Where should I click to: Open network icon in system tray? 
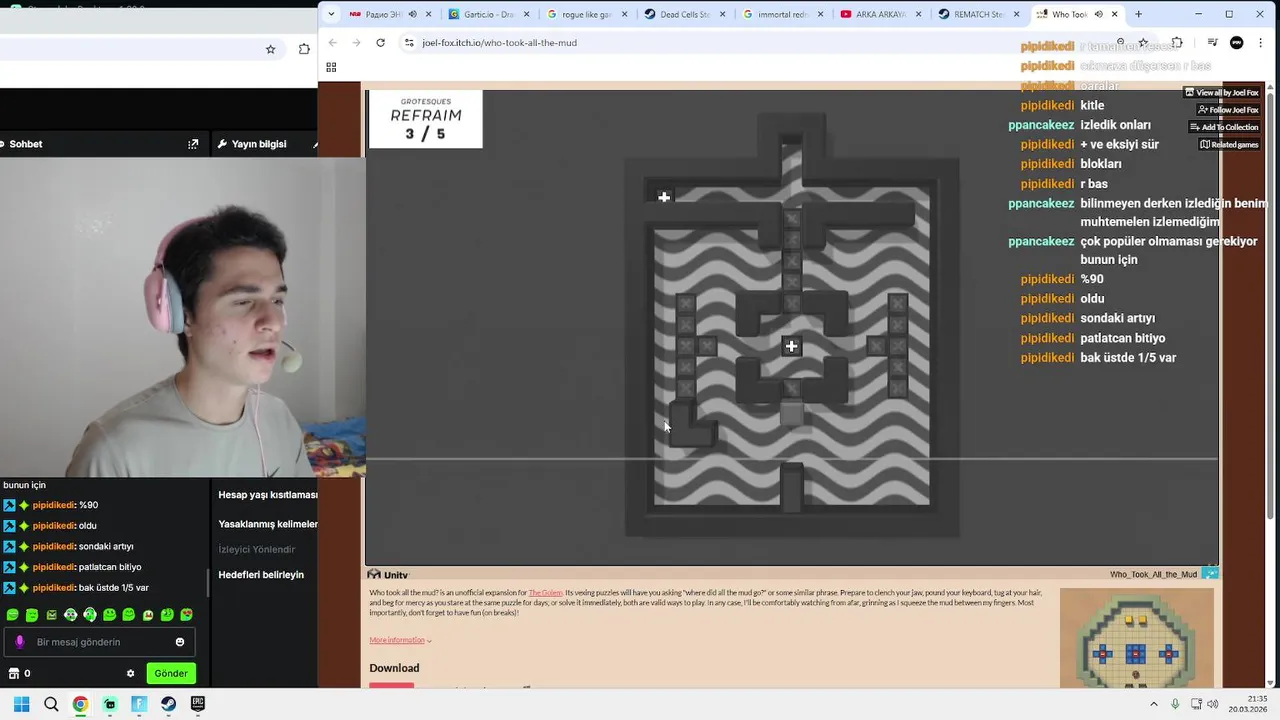[1196, 704]
